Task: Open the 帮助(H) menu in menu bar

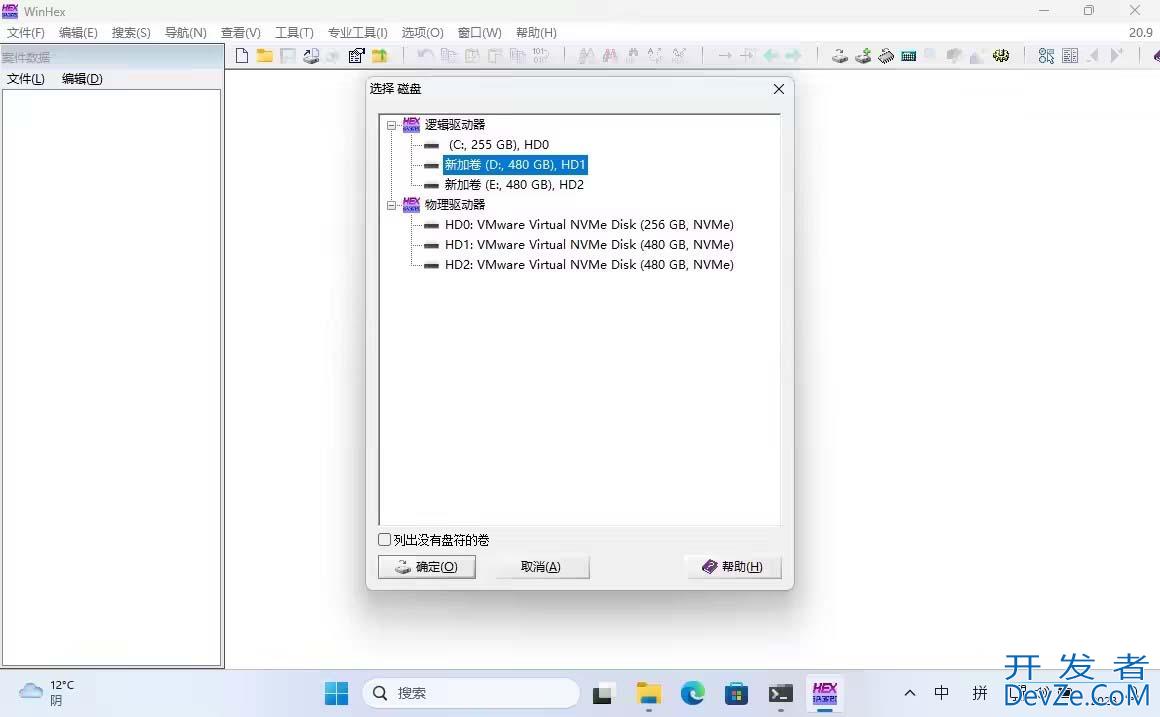Action: click(x=536, y=33)
